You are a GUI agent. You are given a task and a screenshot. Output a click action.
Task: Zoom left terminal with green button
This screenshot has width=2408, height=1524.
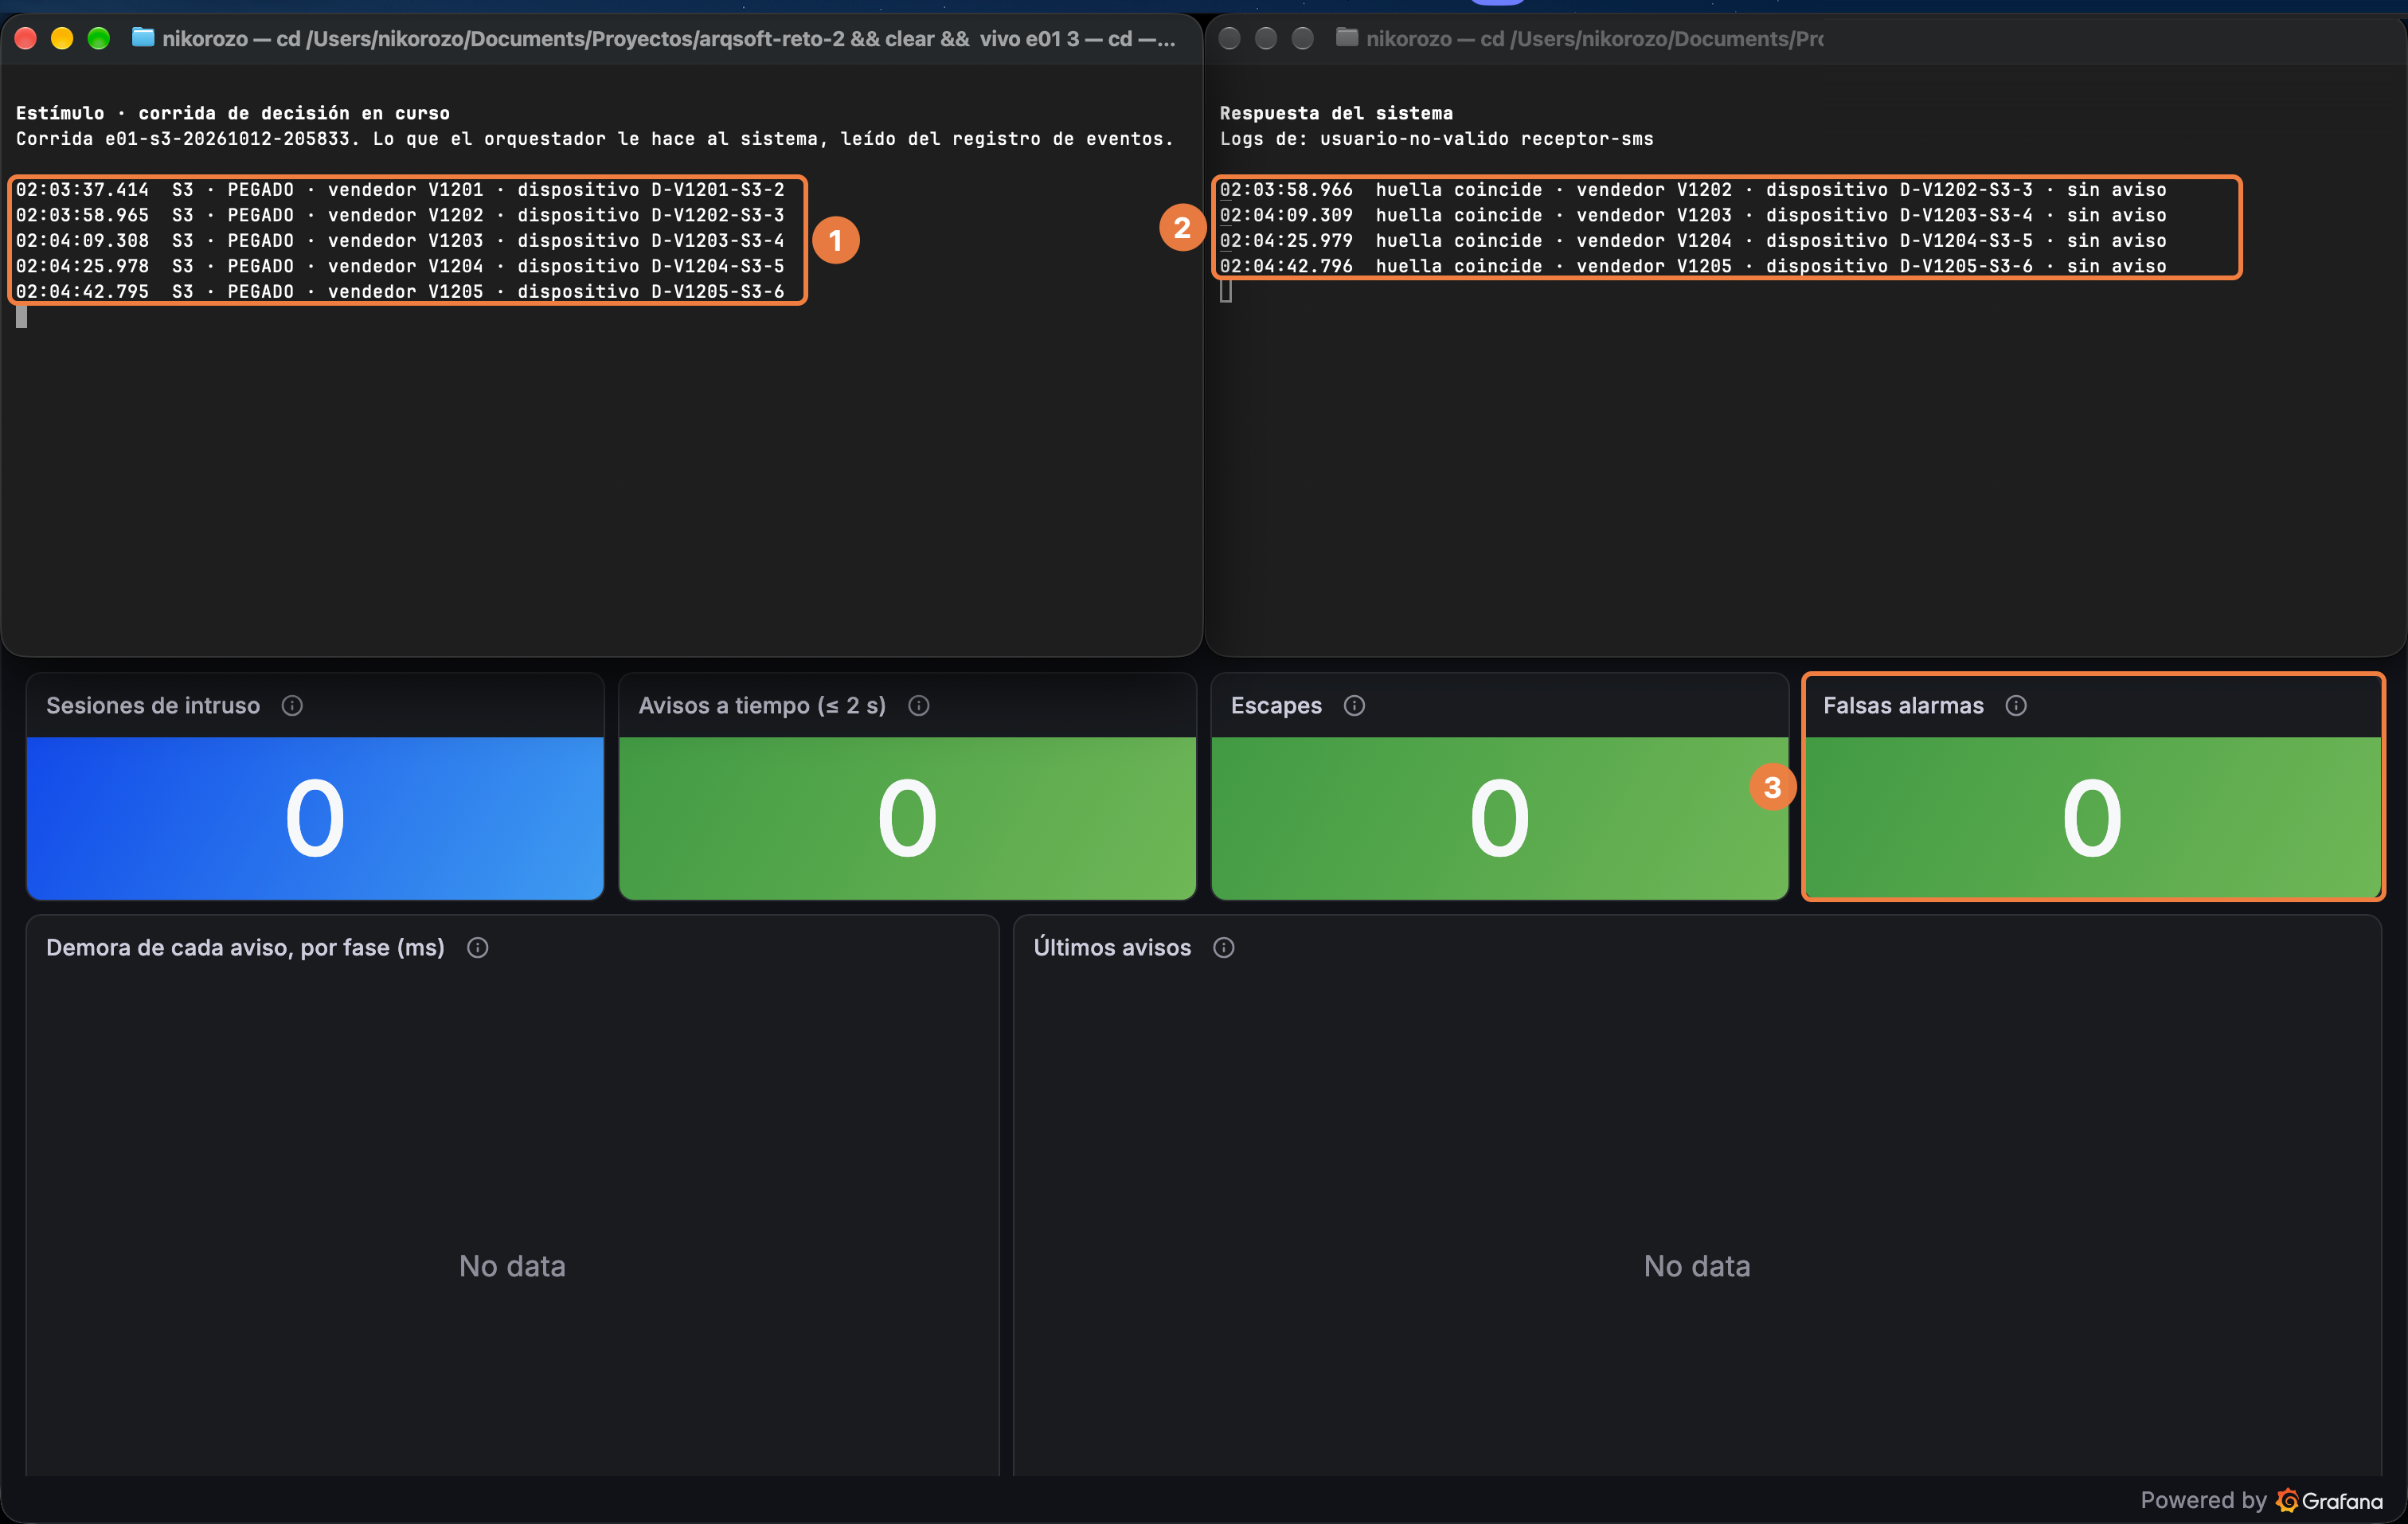point(98,38)
